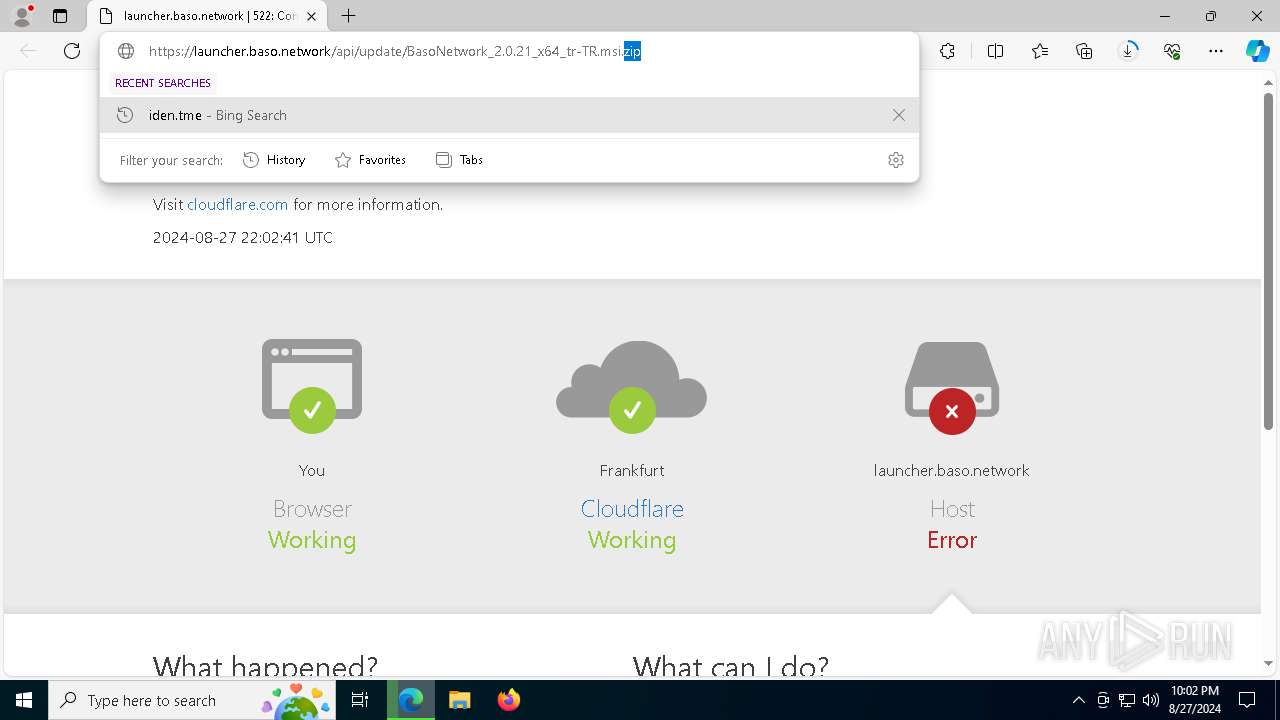Refresh the page
1280x720 pixels.
click(72, 51)
